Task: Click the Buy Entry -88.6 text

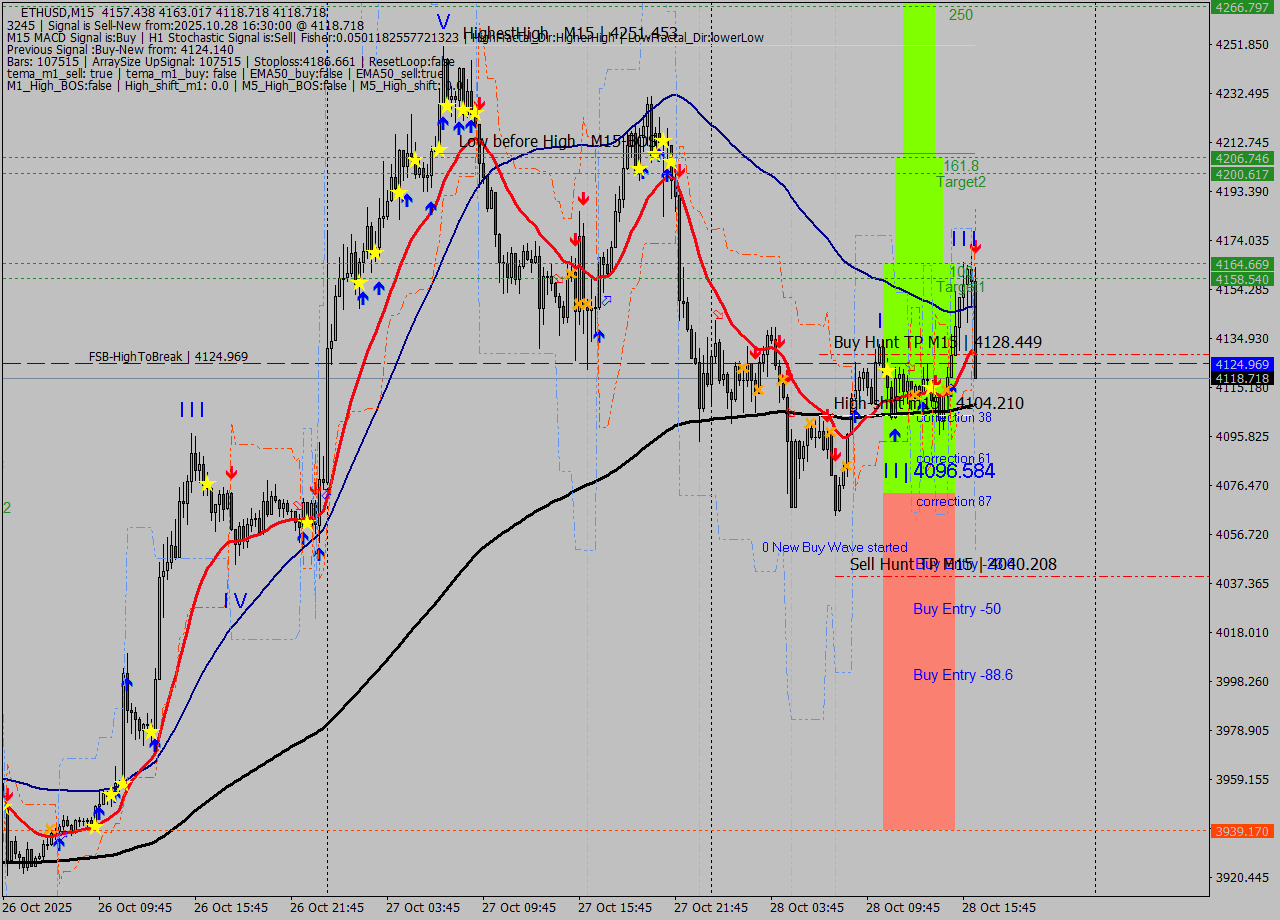Action: pyautogui.click(x=962, y=675)
